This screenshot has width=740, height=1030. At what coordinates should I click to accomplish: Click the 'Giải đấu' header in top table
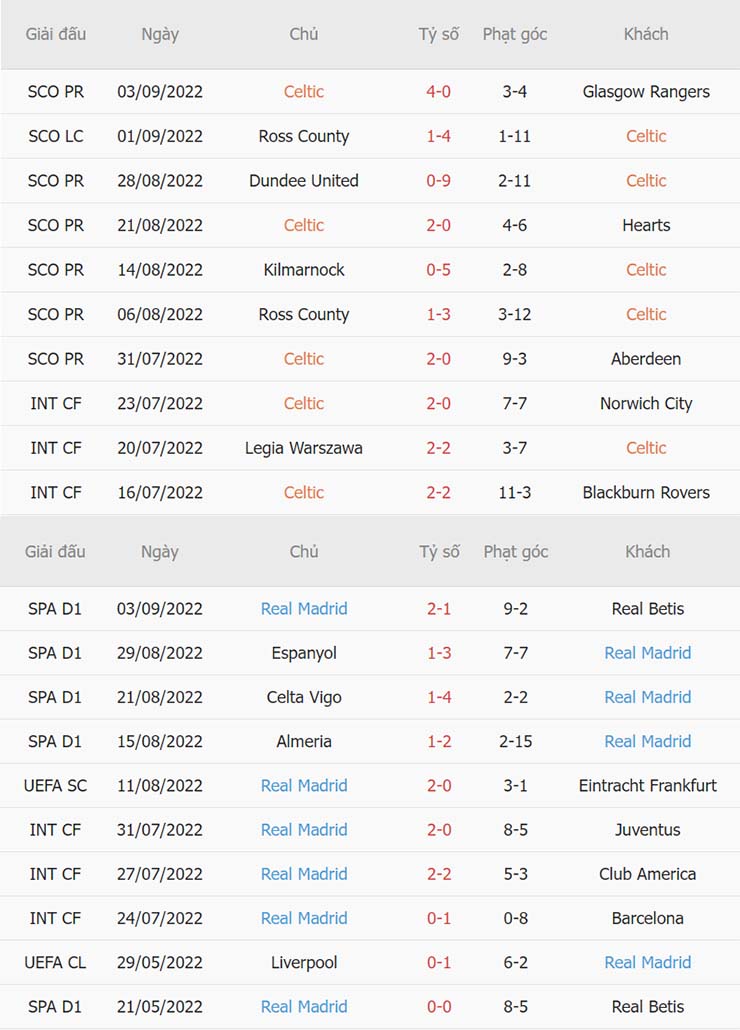56,34
